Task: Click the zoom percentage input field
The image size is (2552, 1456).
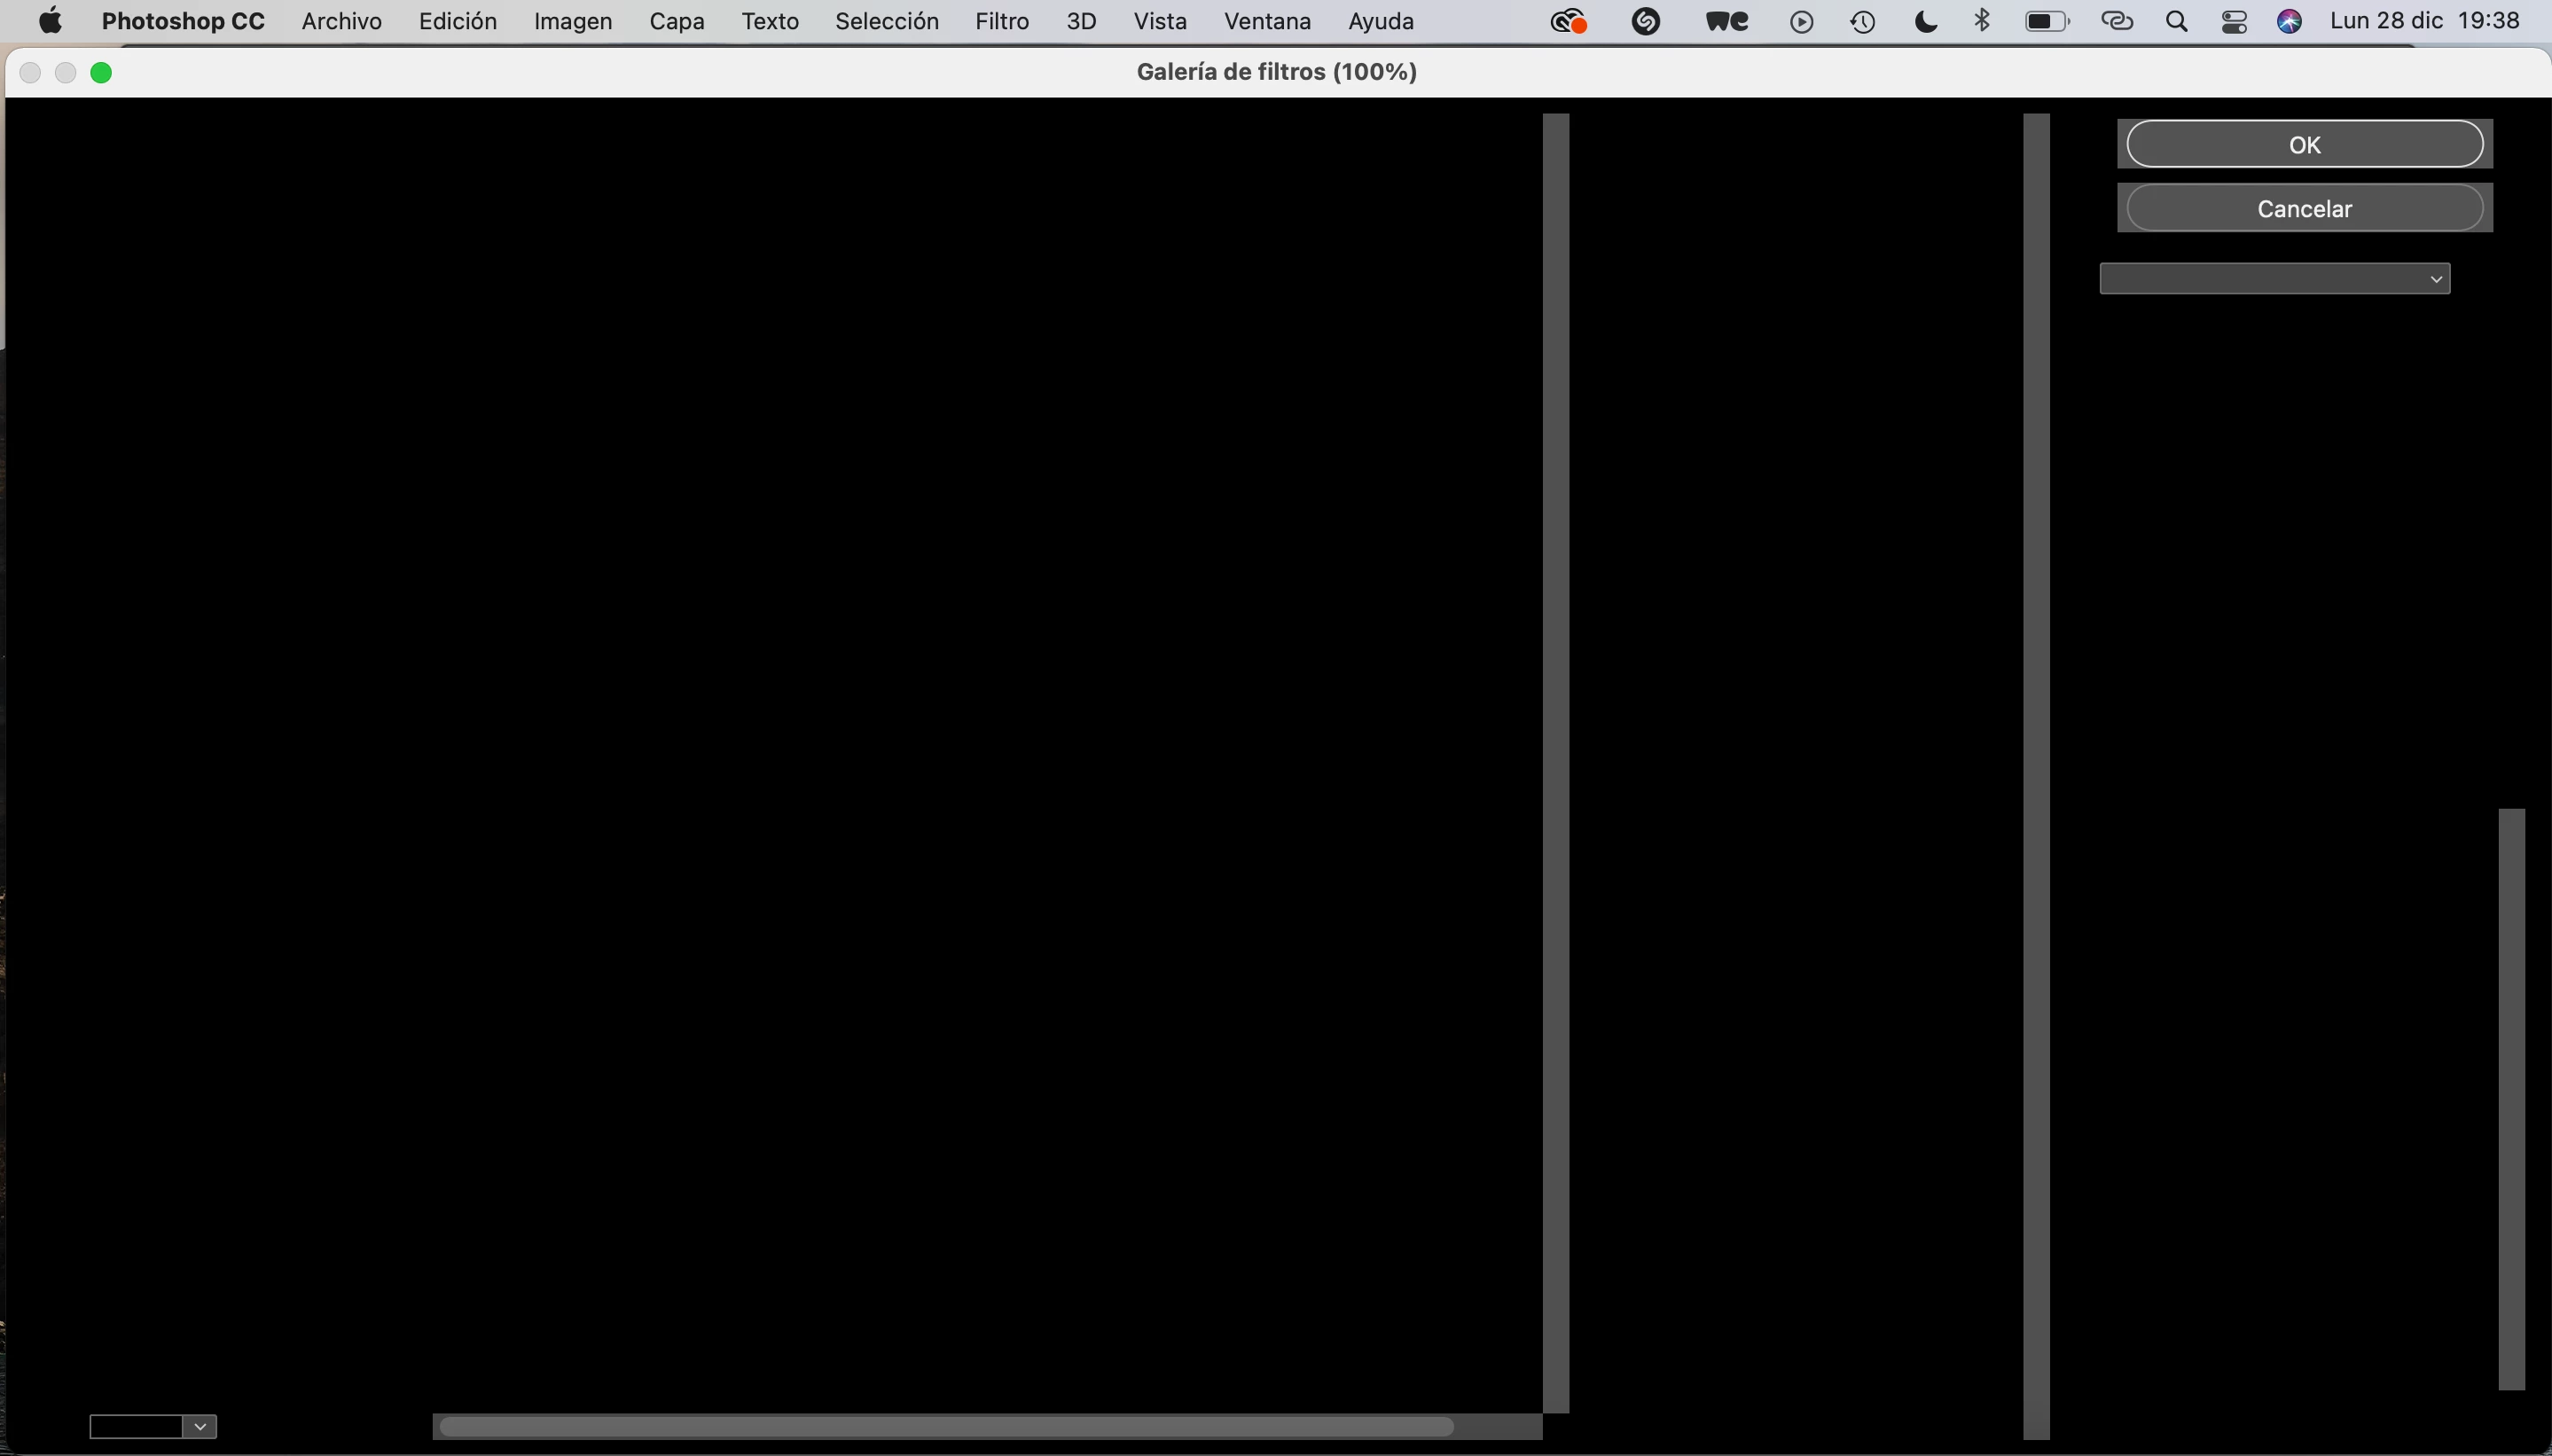Action: [x=136, y=1426]
